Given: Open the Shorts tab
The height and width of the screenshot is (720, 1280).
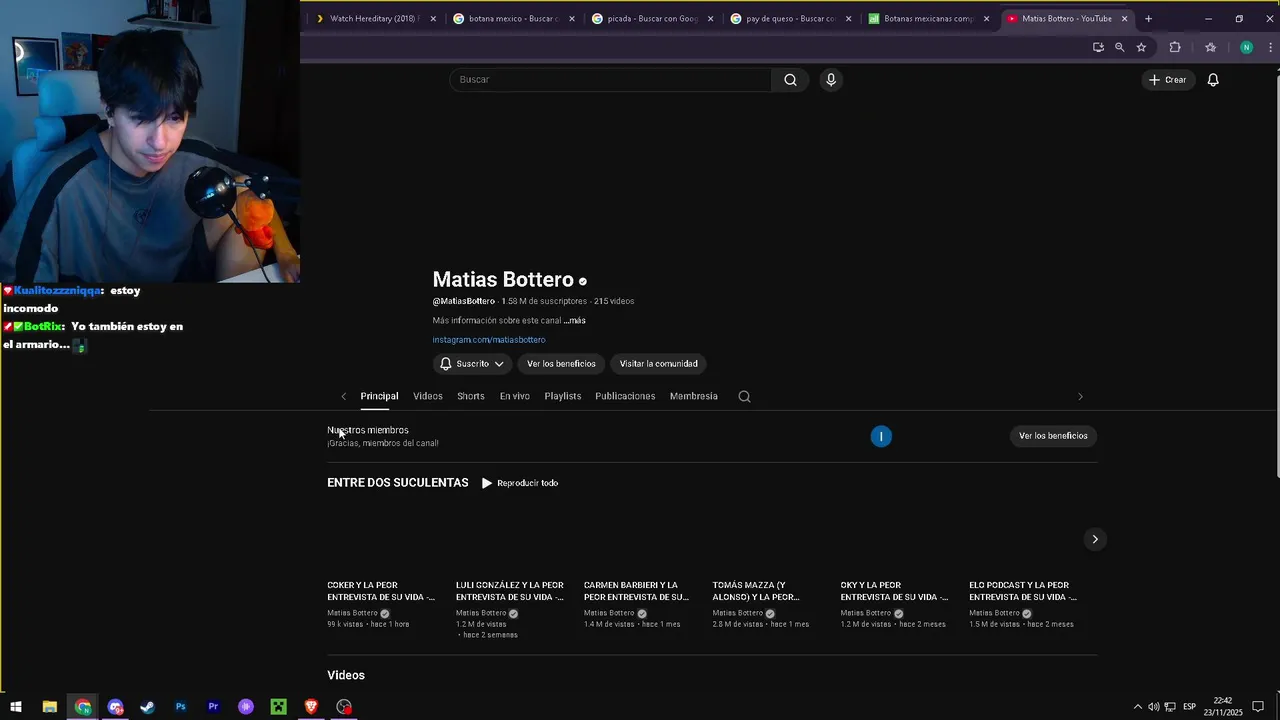Looking at the screenshot, I should (471, 396).
